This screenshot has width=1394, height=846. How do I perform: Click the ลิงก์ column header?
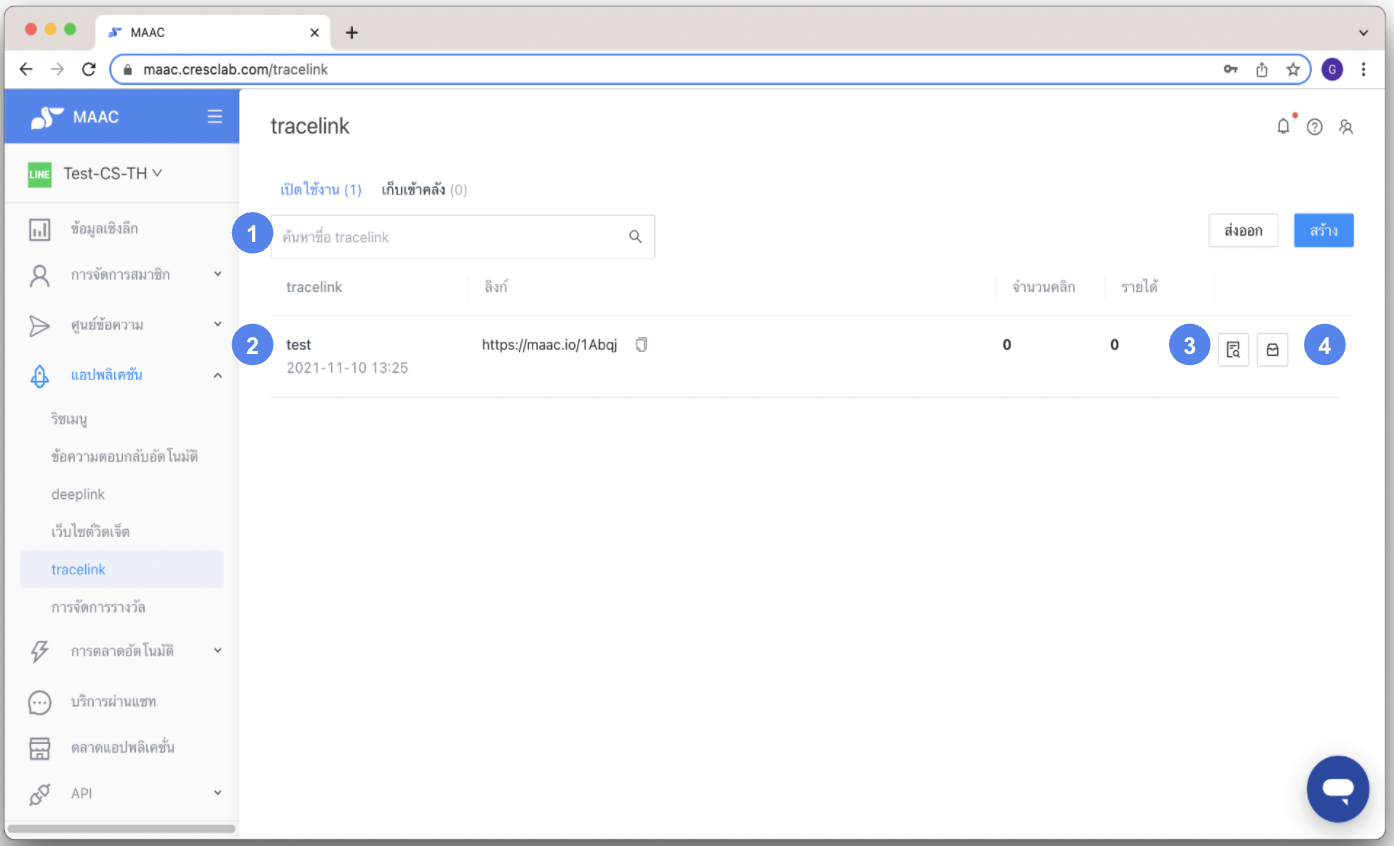[497, 287]
